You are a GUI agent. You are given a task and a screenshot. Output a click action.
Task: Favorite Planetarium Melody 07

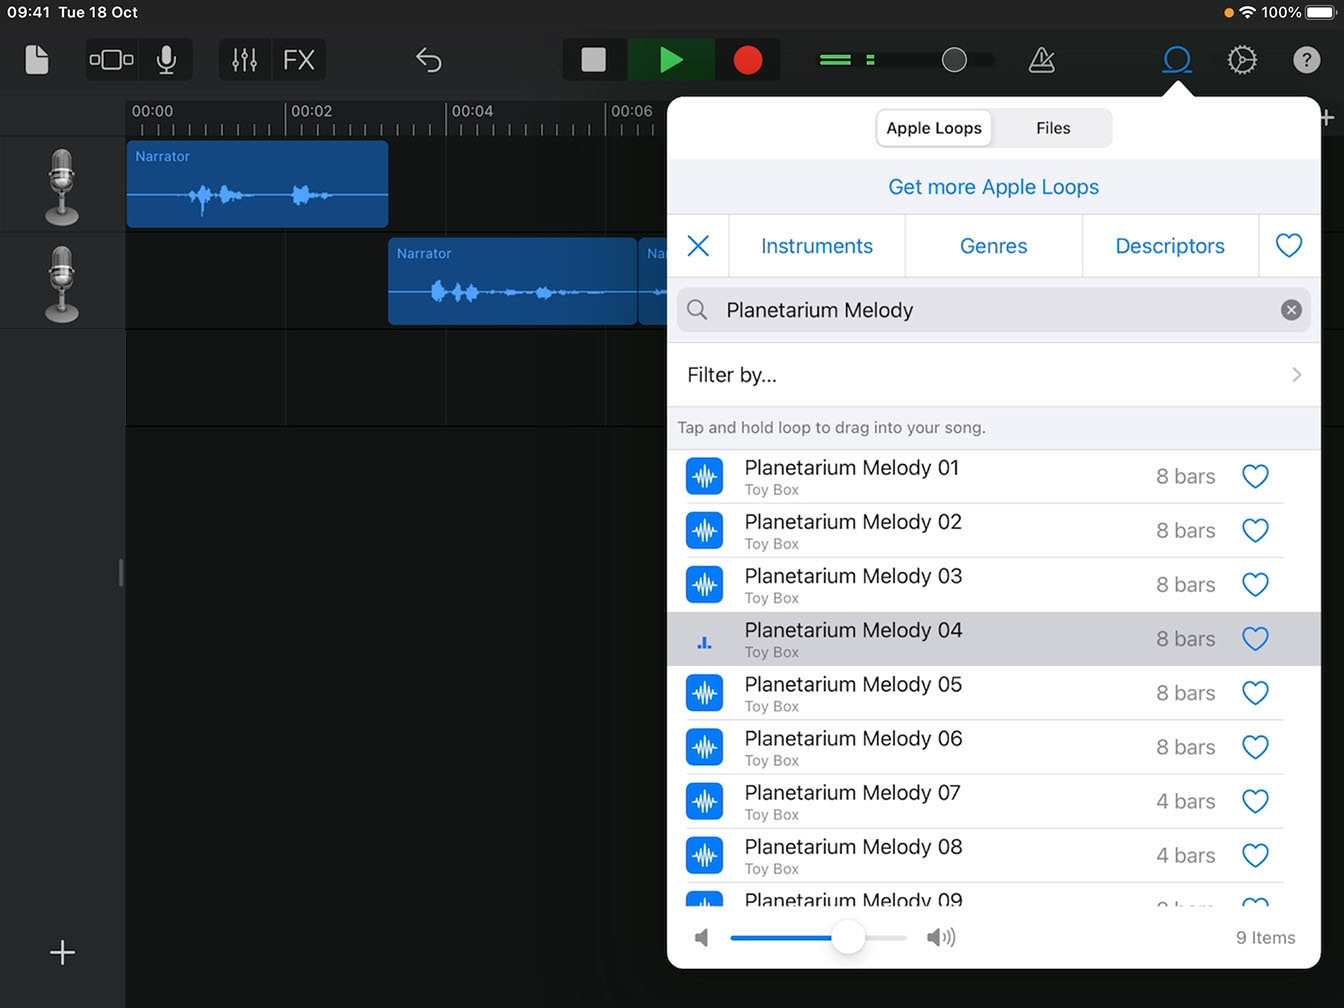tap(1255, 801)
